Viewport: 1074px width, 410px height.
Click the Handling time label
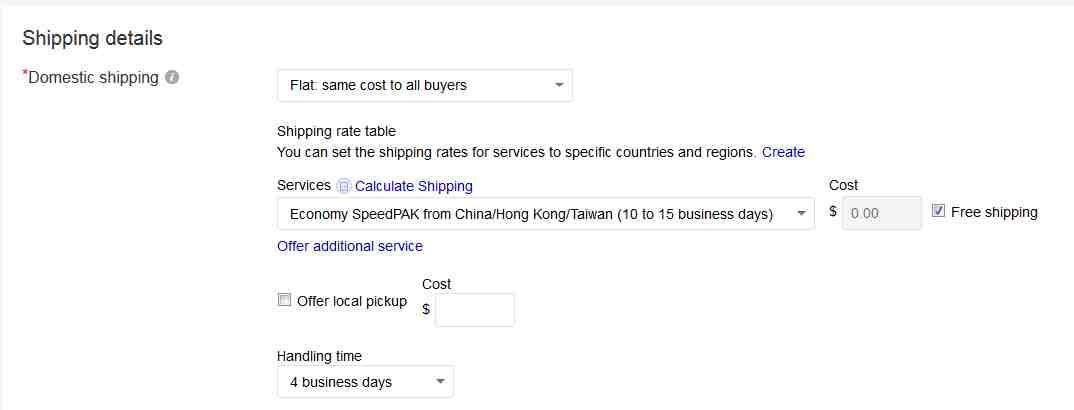pos(319,357)
